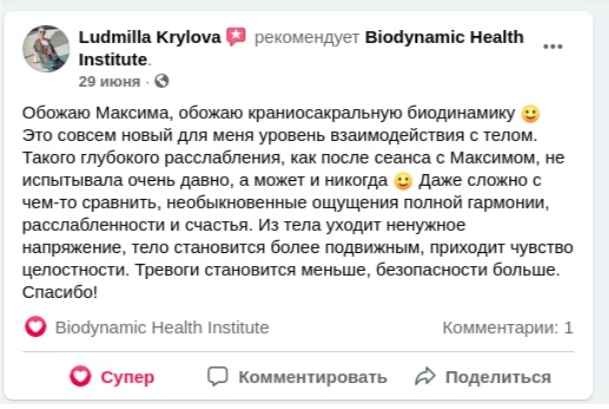Image resolution: width=609 pixels, height=409 pixels.
Task: Click the 29 июня post date
Action: click(x=109, y=82)
